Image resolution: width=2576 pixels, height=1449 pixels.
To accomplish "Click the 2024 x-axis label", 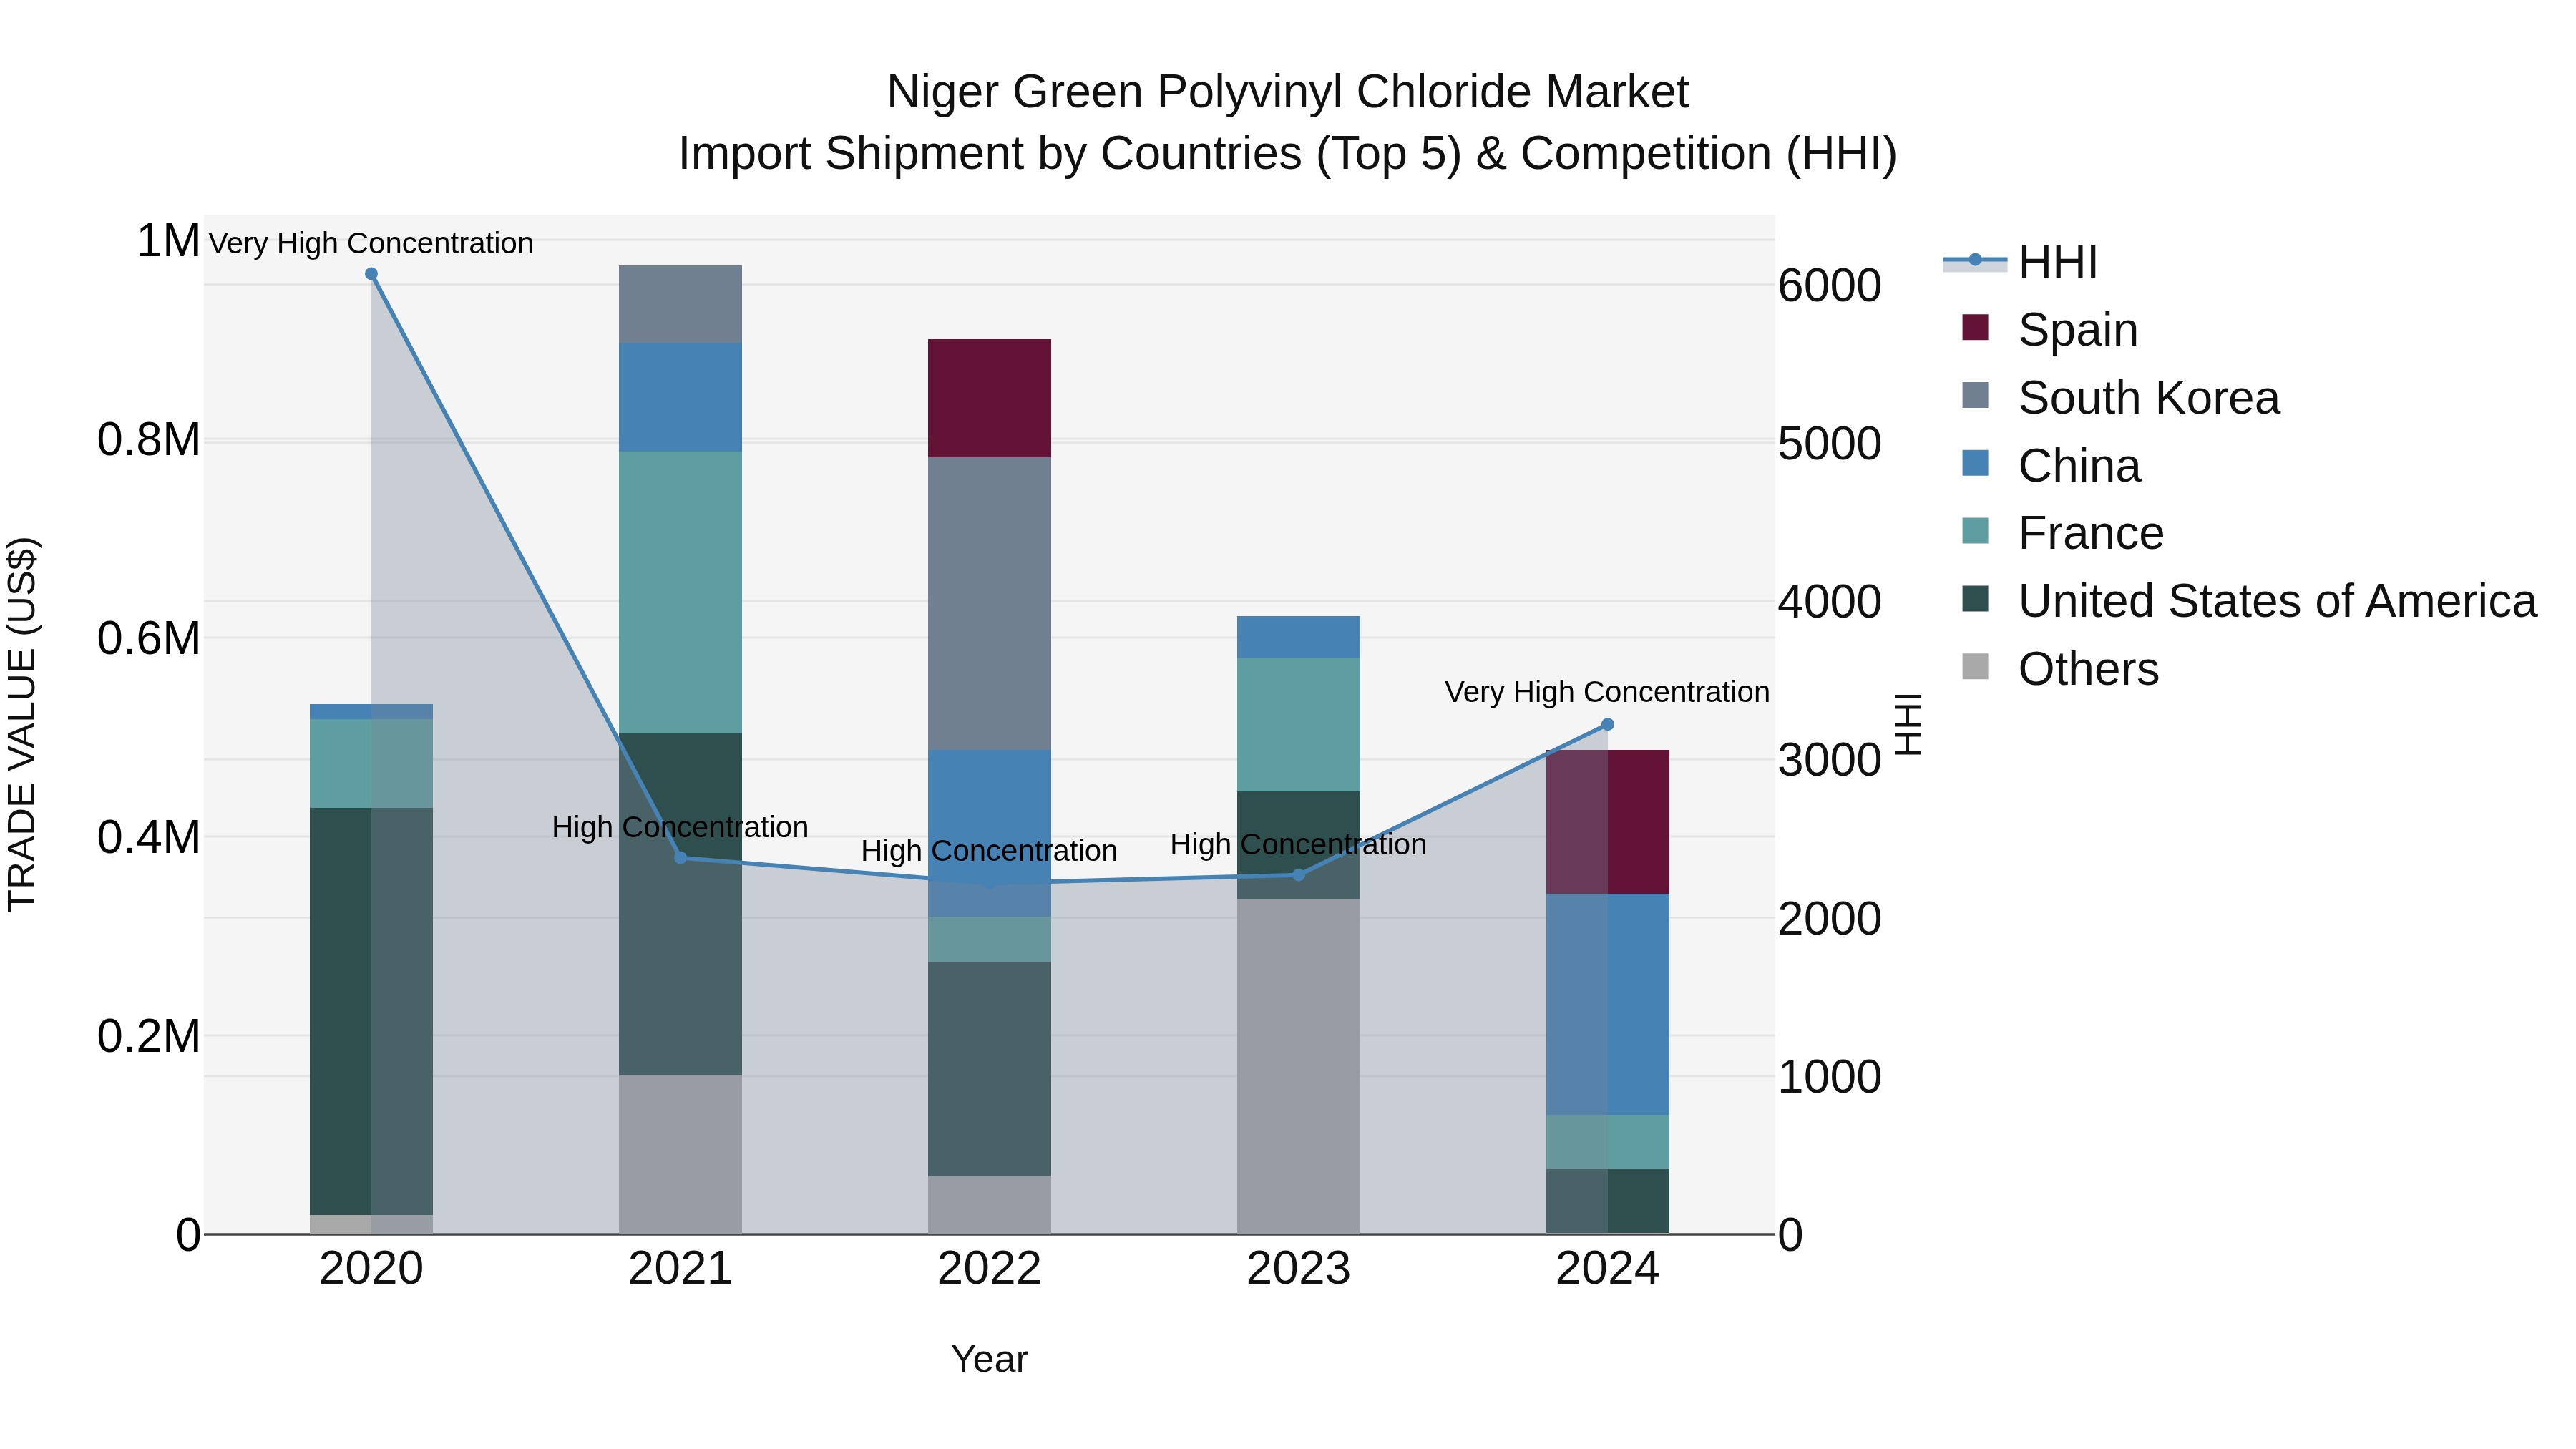I will [x=1607, y=1269].
